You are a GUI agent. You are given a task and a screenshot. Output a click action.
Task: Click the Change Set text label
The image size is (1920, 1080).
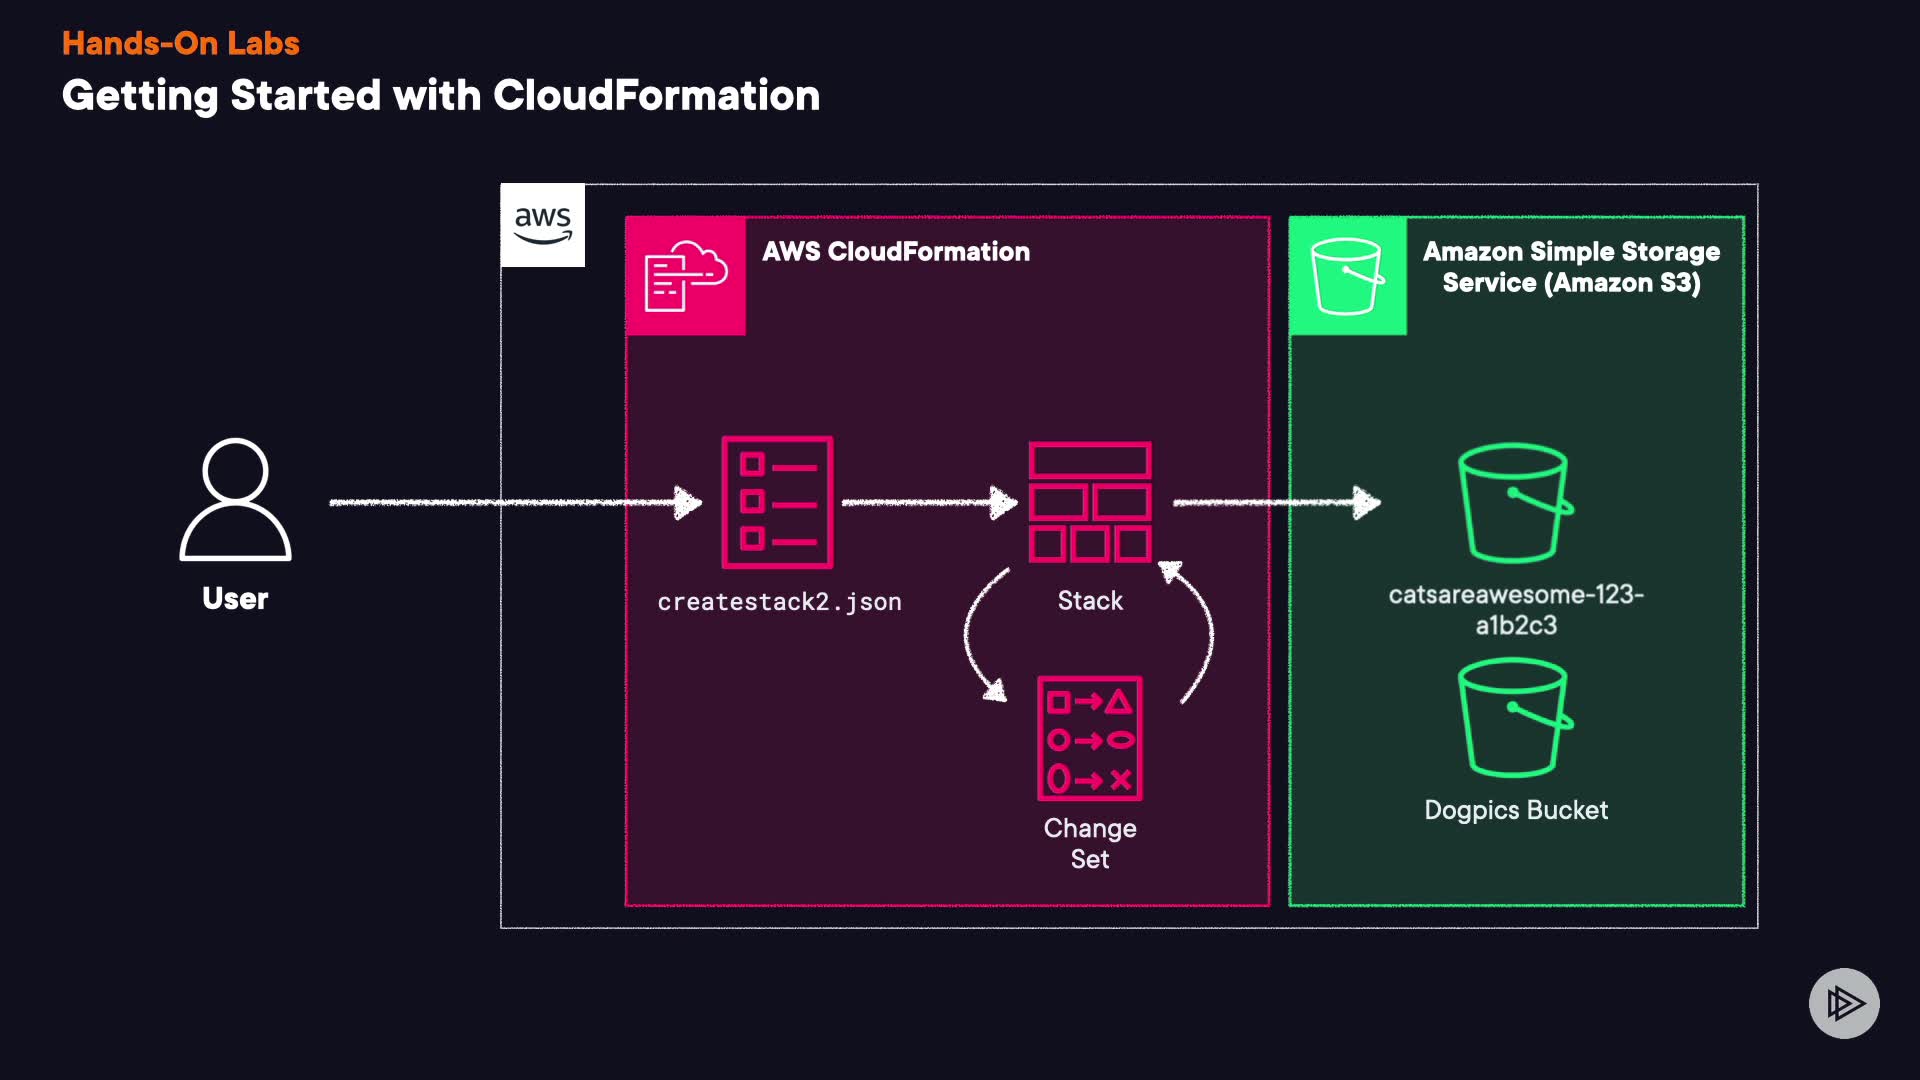point(1090,843)
